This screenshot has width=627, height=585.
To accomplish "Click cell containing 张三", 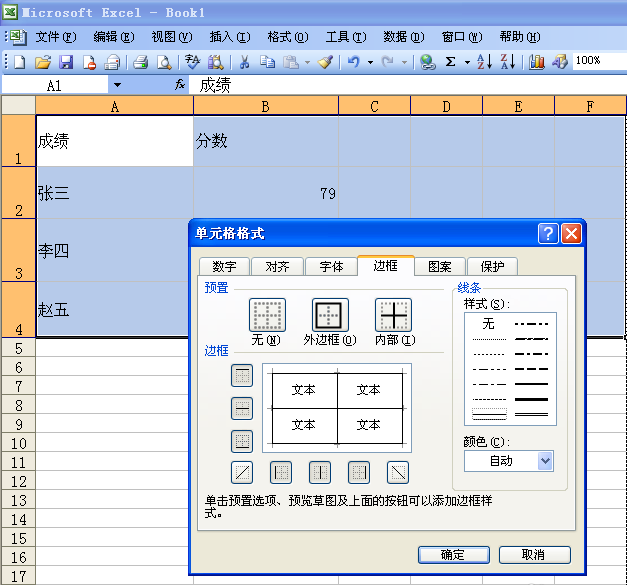I will pyautogui.click(x=115, y=193).
